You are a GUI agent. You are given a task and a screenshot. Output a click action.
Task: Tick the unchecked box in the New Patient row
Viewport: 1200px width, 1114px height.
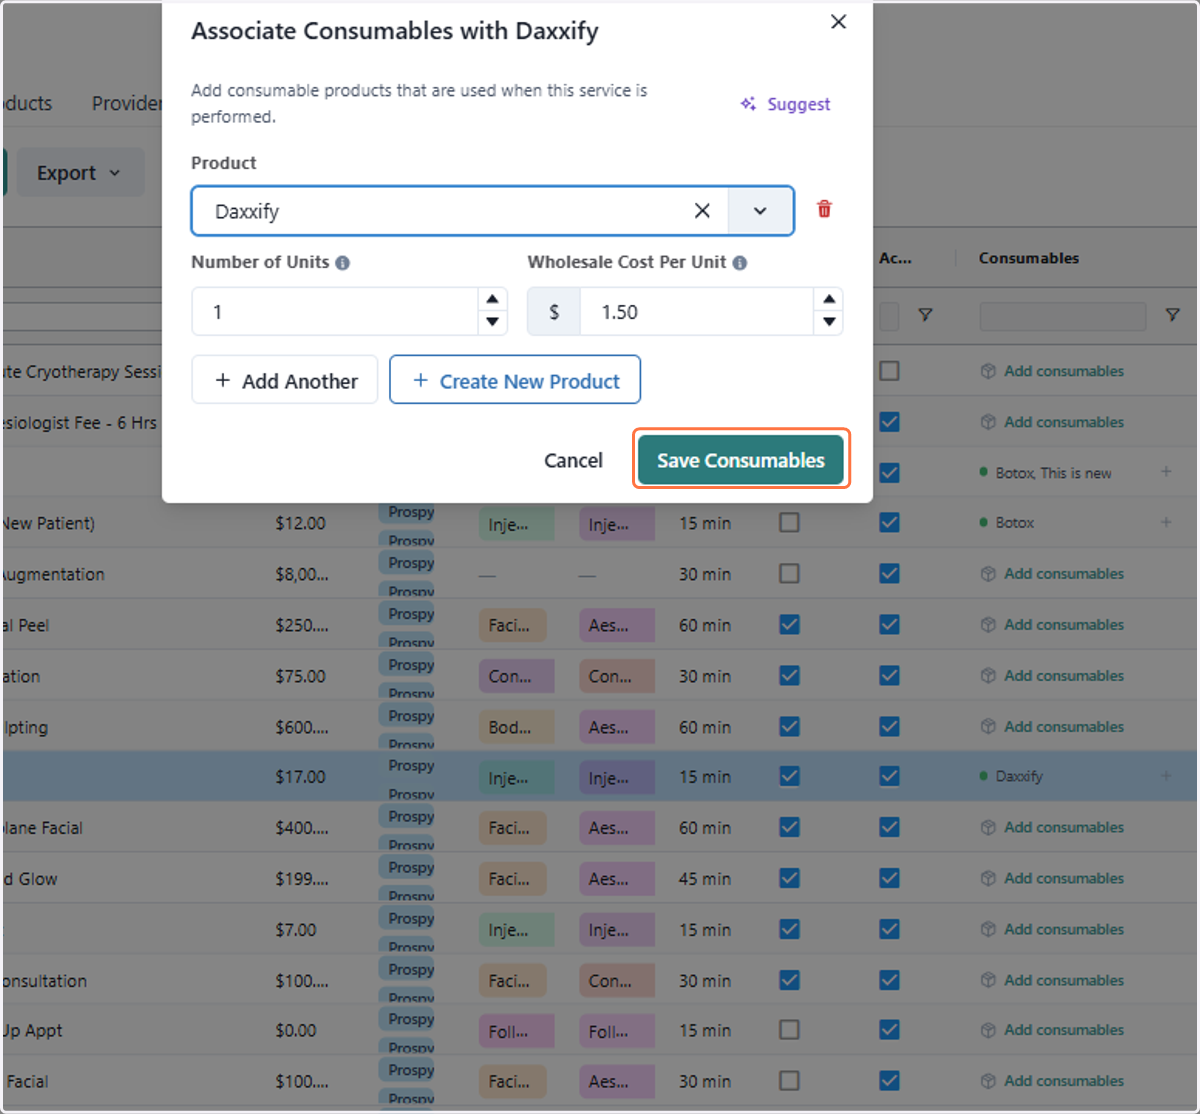click(x=789, y=522)
